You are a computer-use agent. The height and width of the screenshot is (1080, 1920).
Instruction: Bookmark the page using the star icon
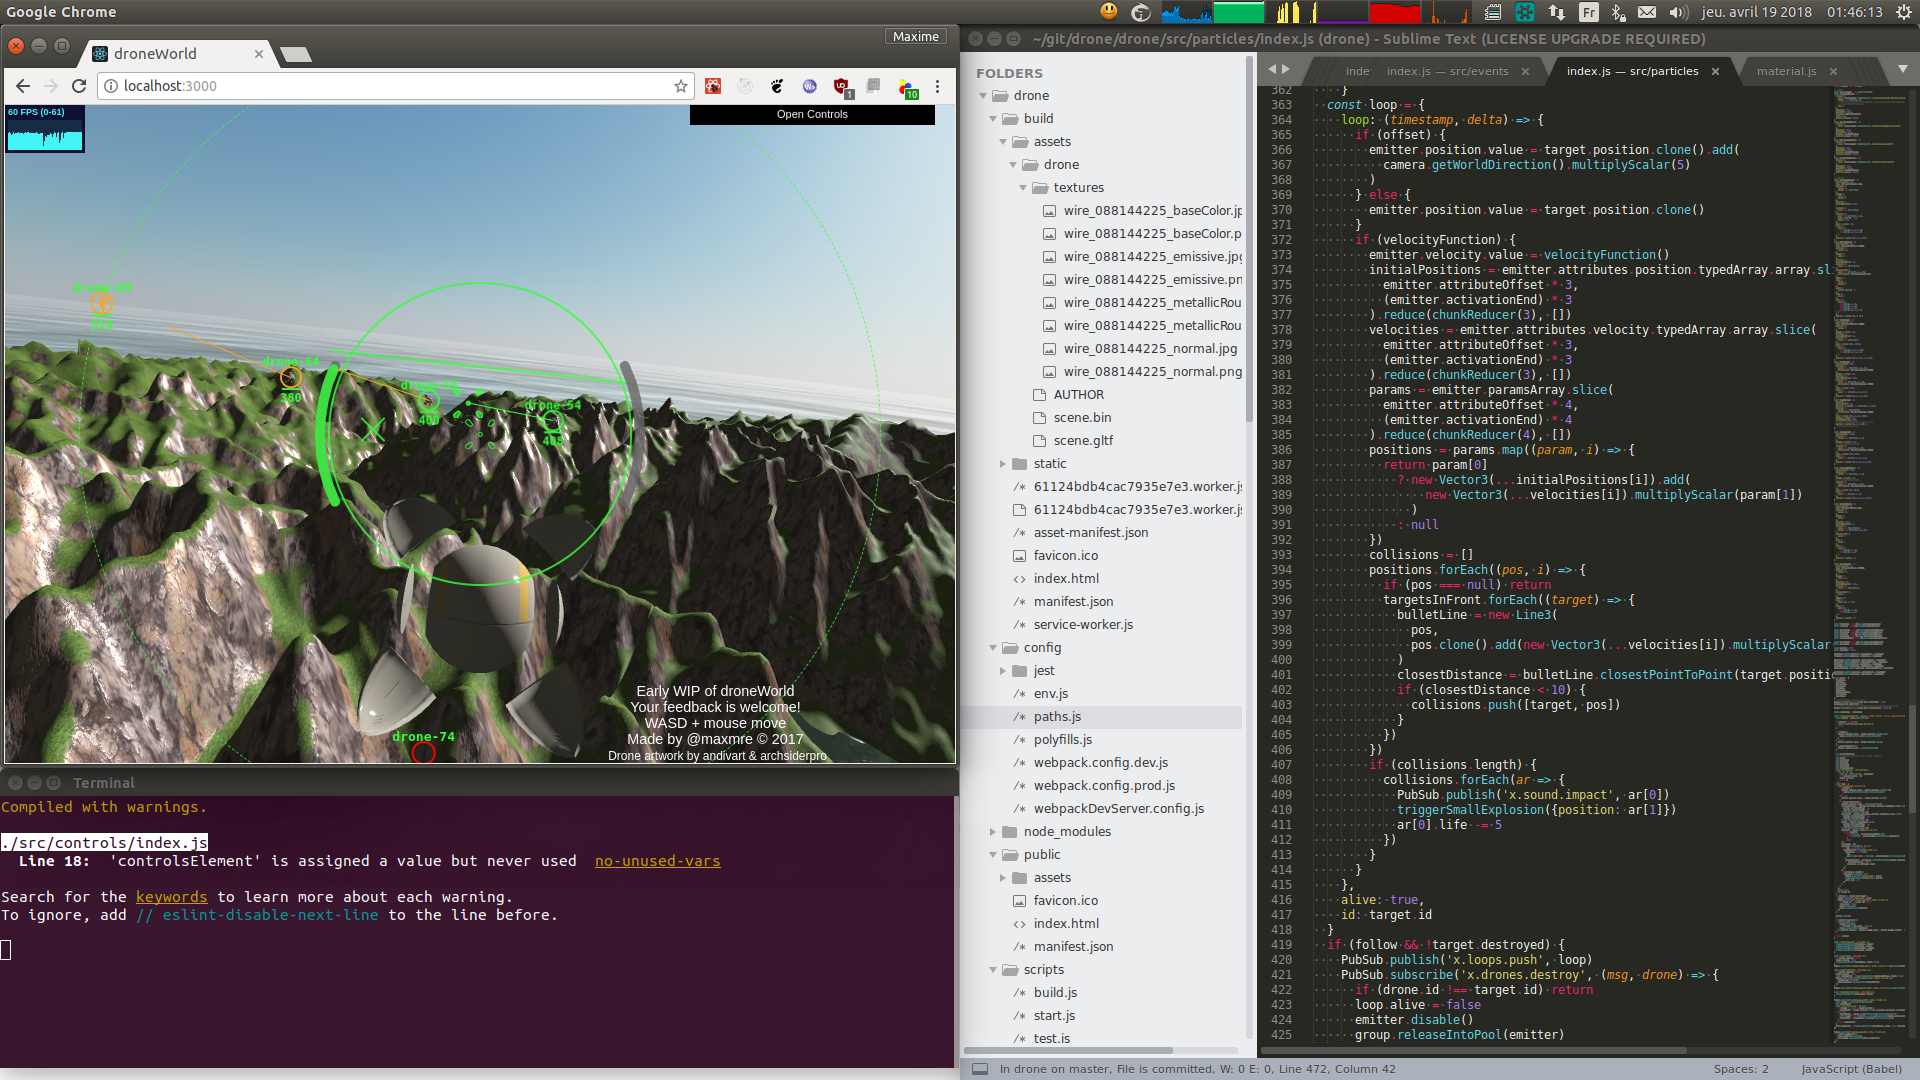pos(680,86)
